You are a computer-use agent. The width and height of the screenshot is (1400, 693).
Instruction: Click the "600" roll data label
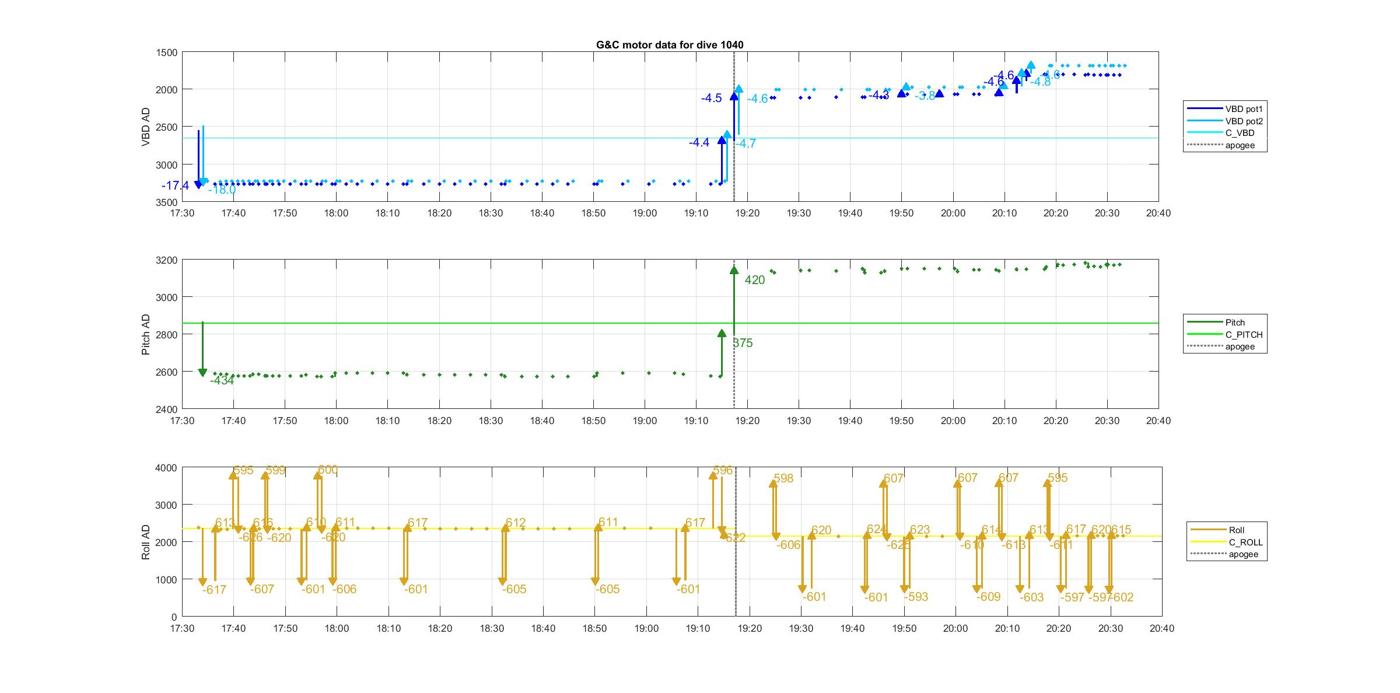pos(328,470)
